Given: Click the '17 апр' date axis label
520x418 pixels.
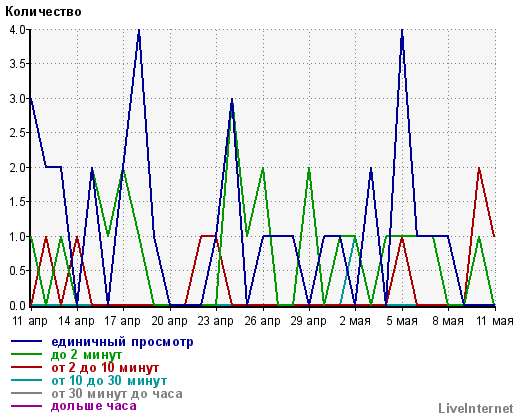Looking at the screenshot, I should (x=122, y=321).
